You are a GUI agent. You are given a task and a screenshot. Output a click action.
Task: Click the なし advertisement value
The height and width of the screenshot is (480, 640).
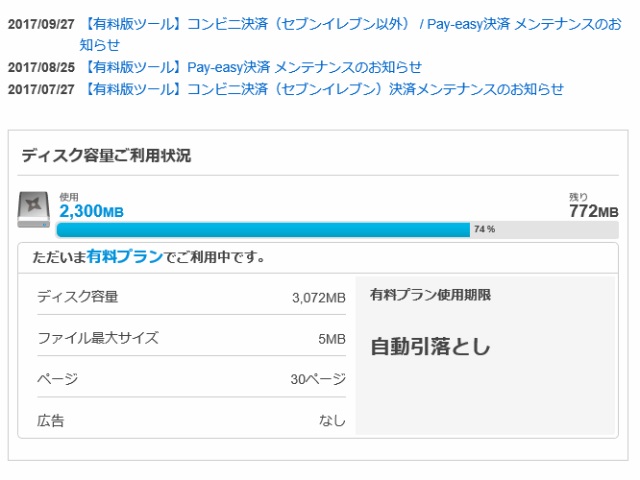[332, 421]
